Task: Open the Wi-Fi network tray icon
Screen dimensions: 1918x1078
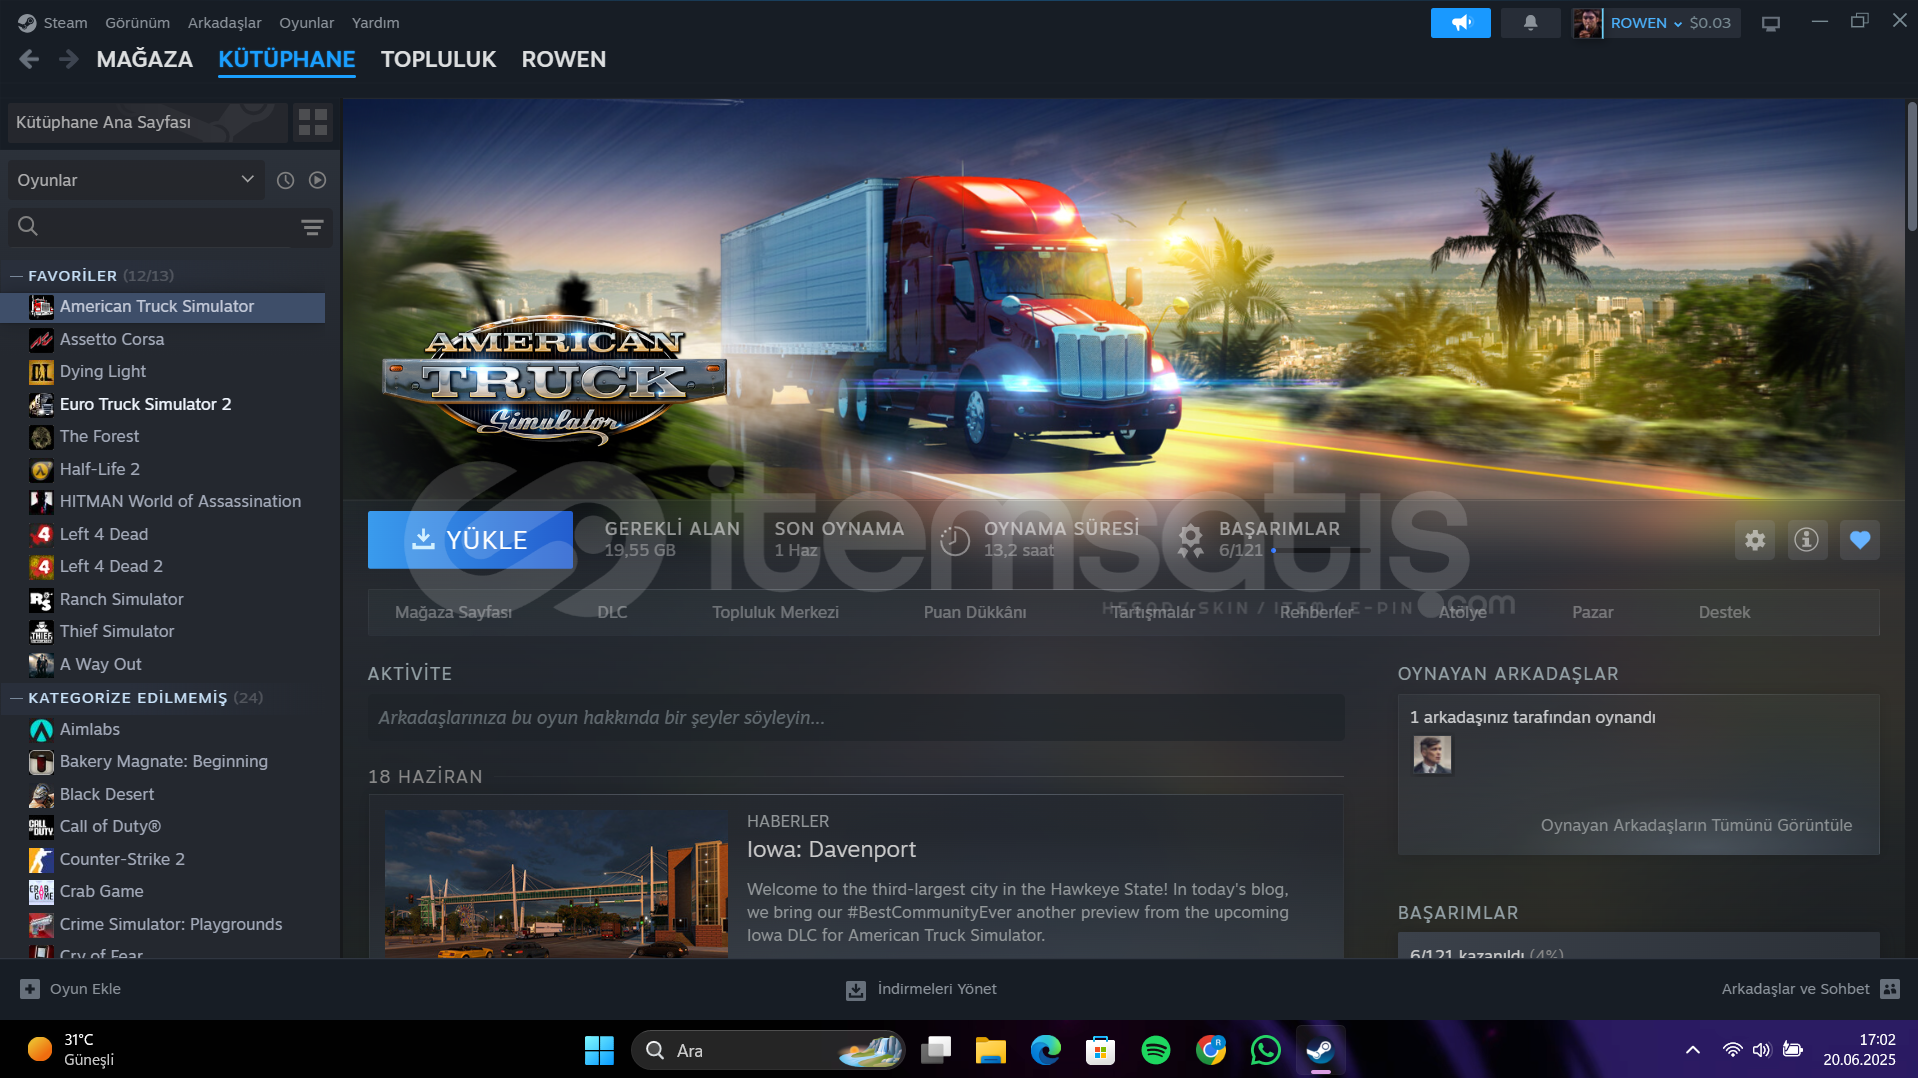Action: click(1732, 1049)
